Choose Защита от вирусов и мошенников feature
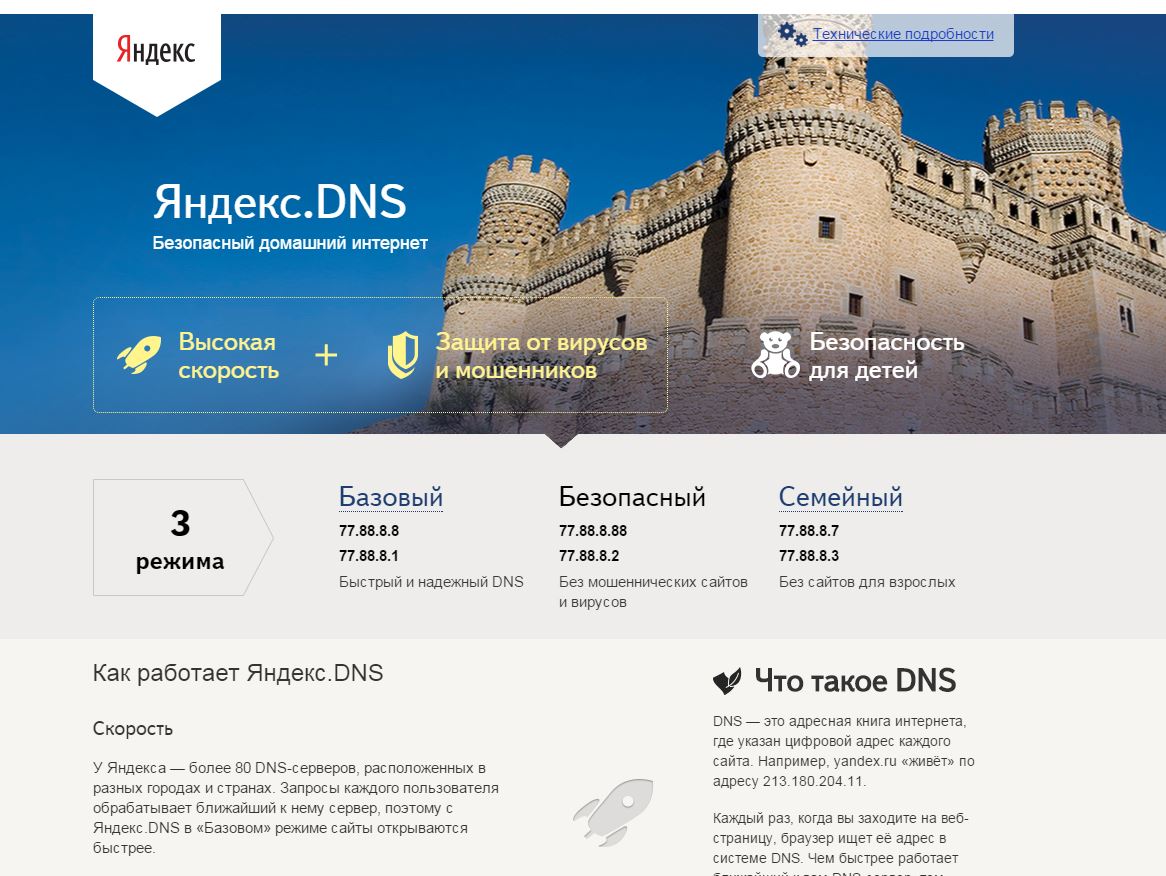The image size is (1166, 876). pos(541,356)
